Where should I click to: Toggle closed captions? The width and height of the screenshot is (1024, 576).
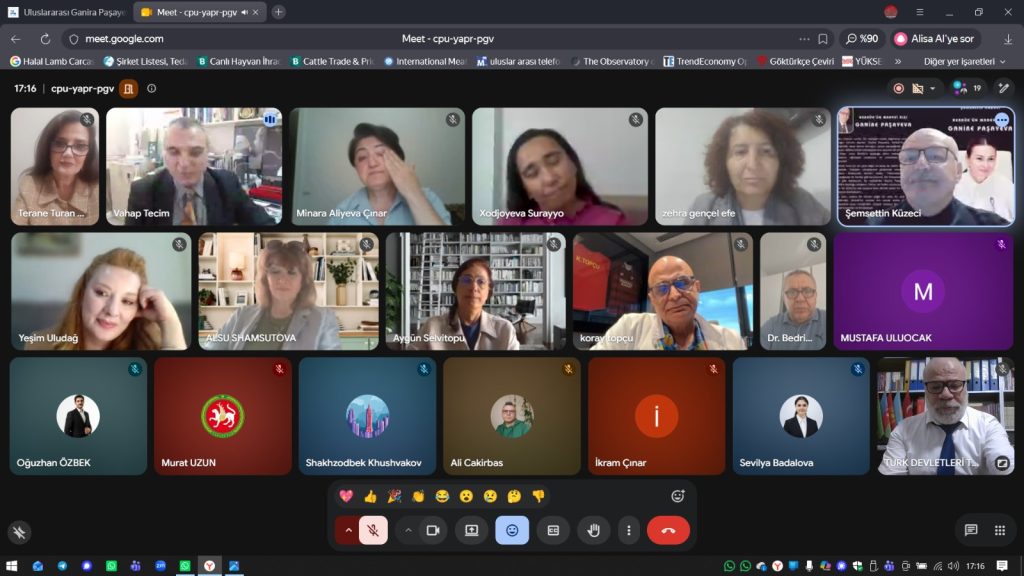553,530
